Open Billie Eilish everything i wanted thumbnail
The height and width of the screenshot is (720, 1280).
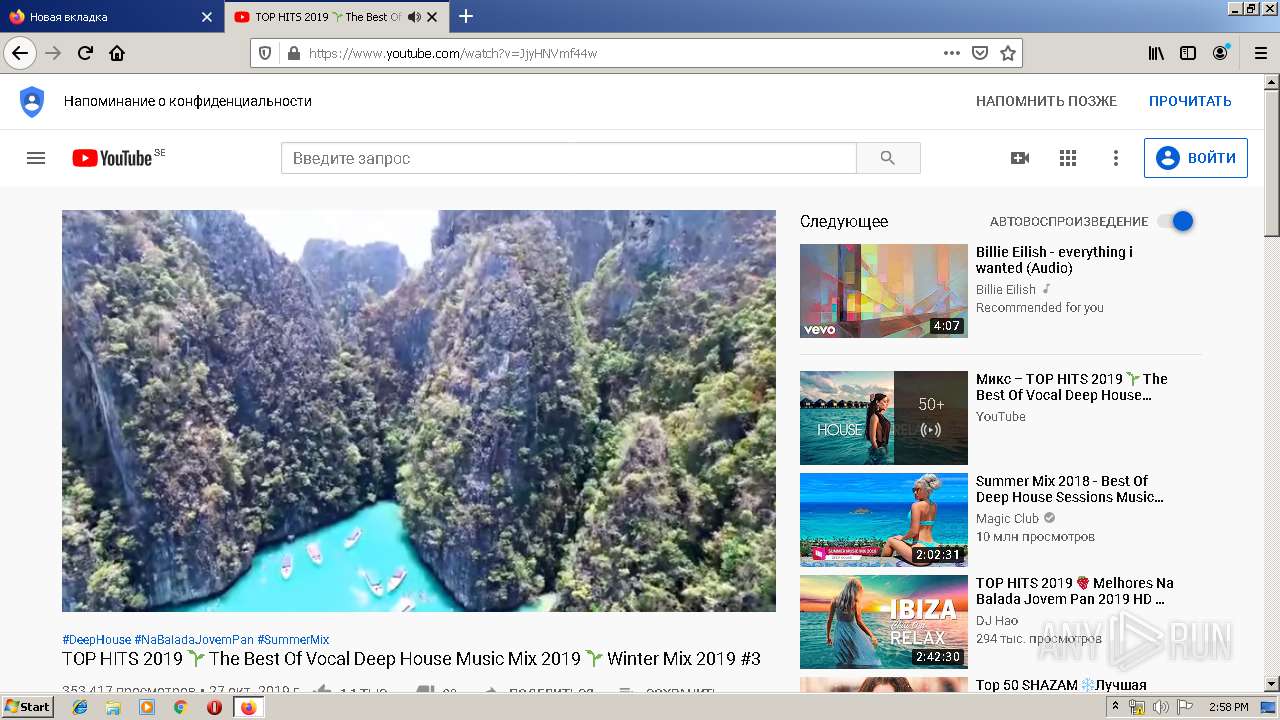coord(884,291)
